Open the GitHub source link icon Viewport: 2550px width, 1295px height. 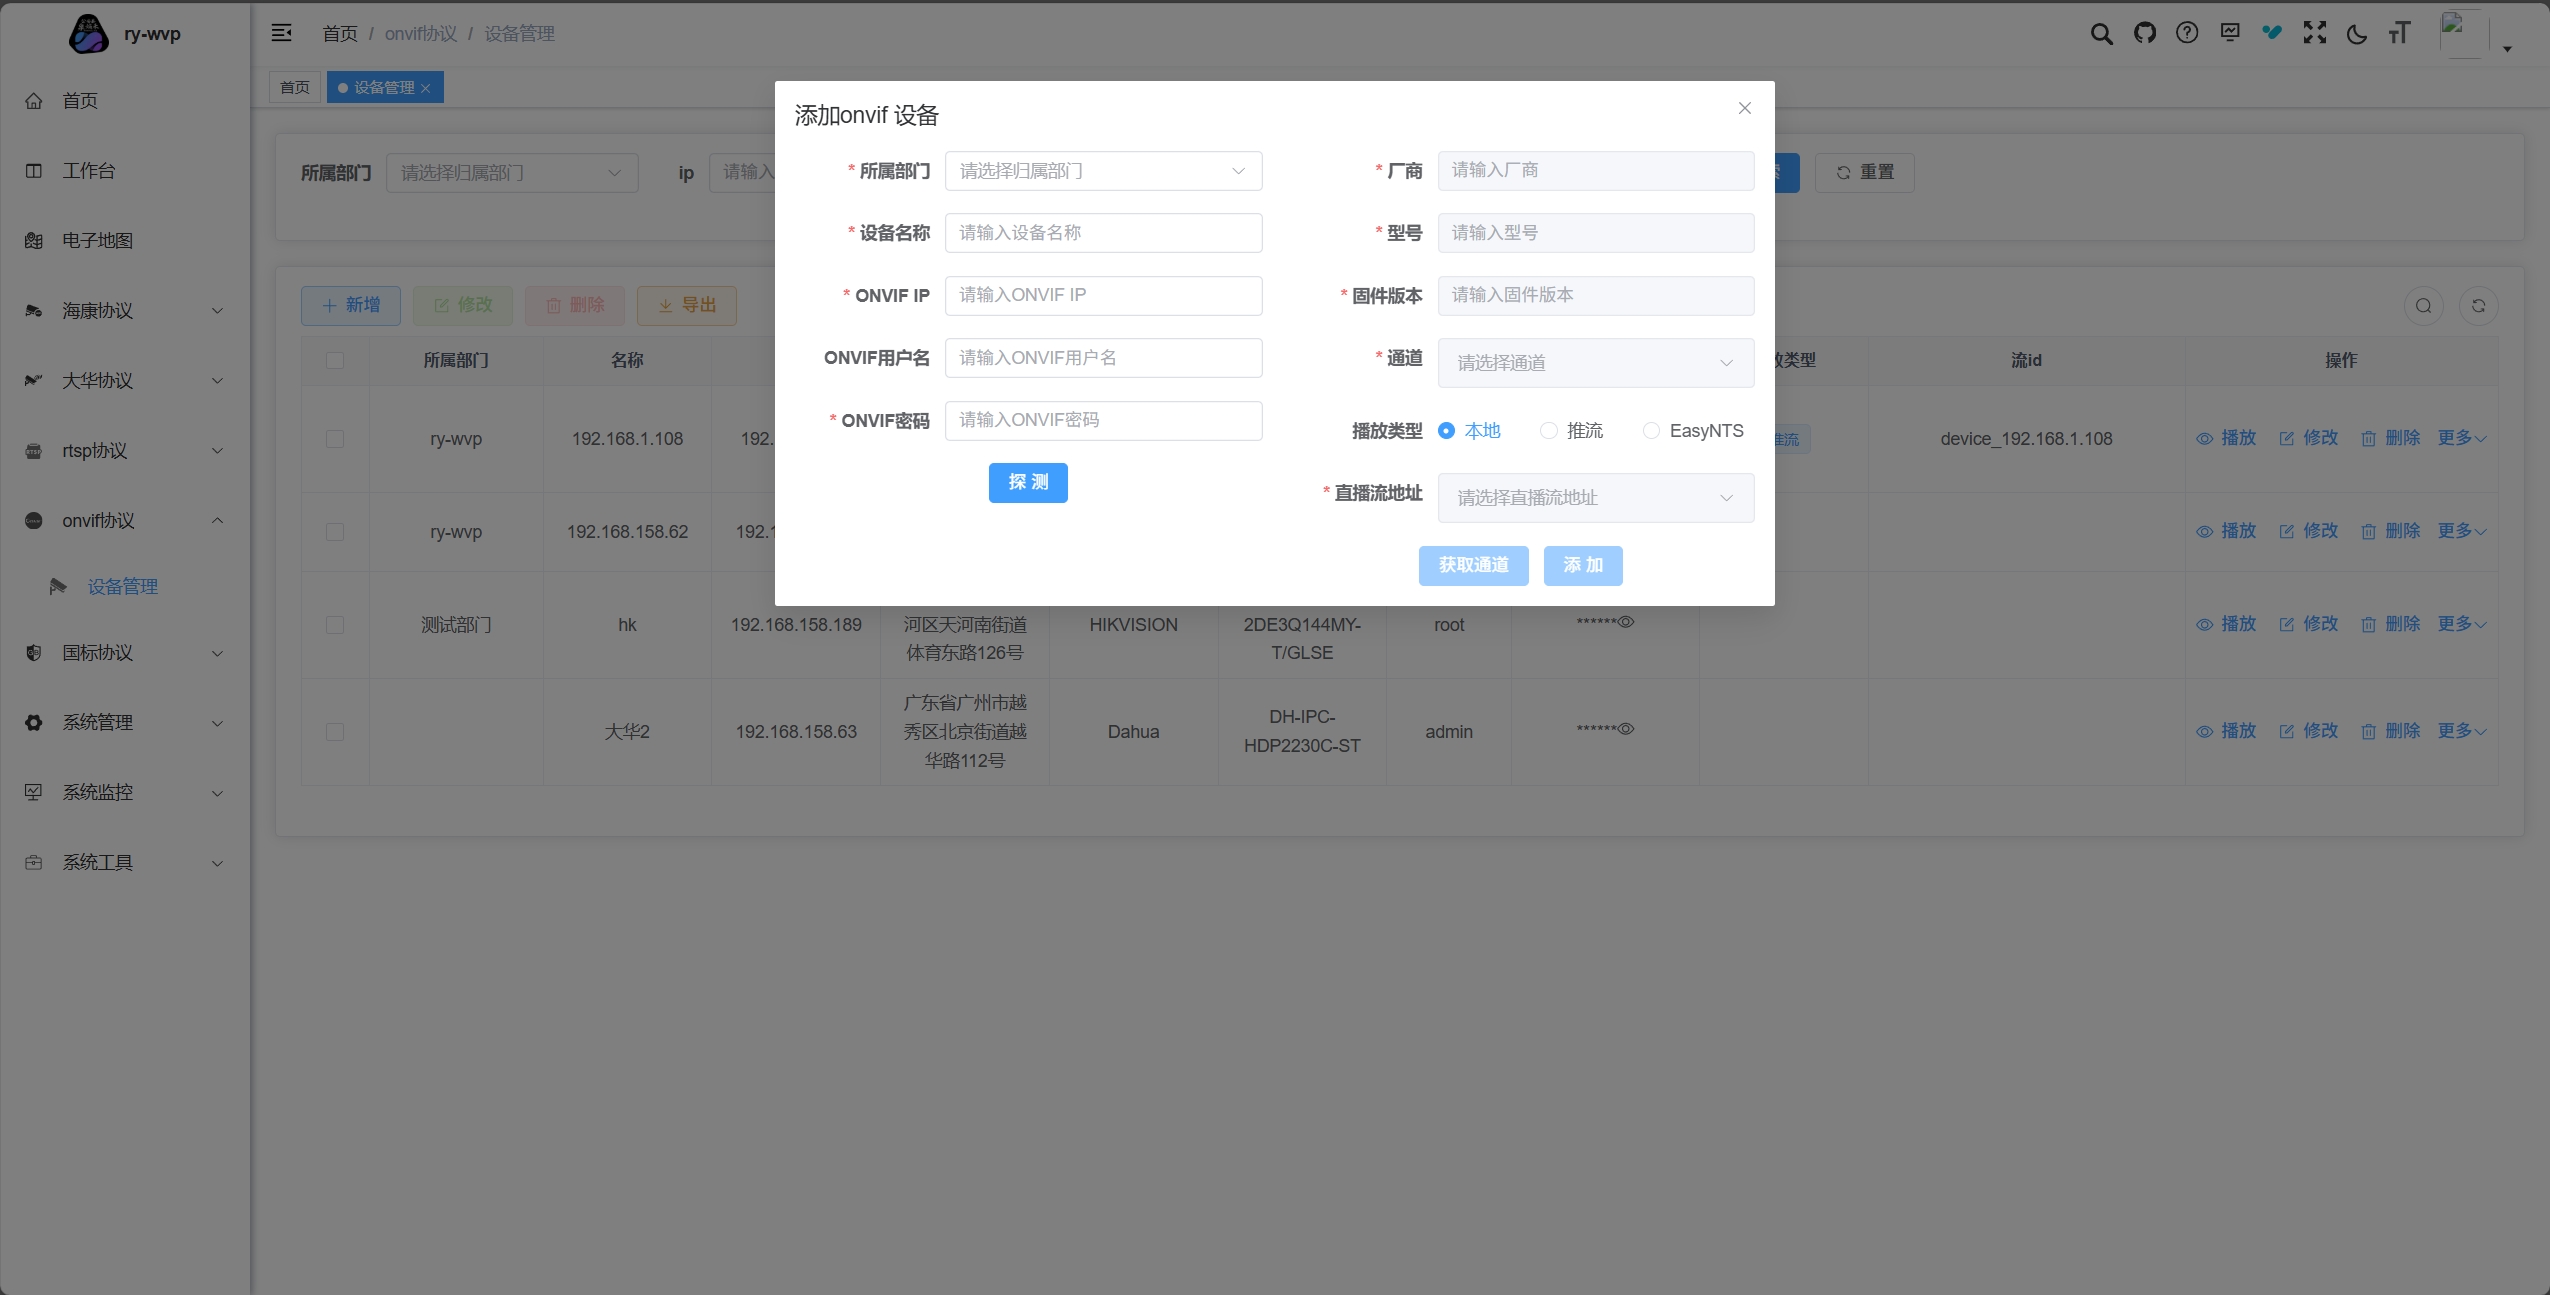pos(2144,34)
